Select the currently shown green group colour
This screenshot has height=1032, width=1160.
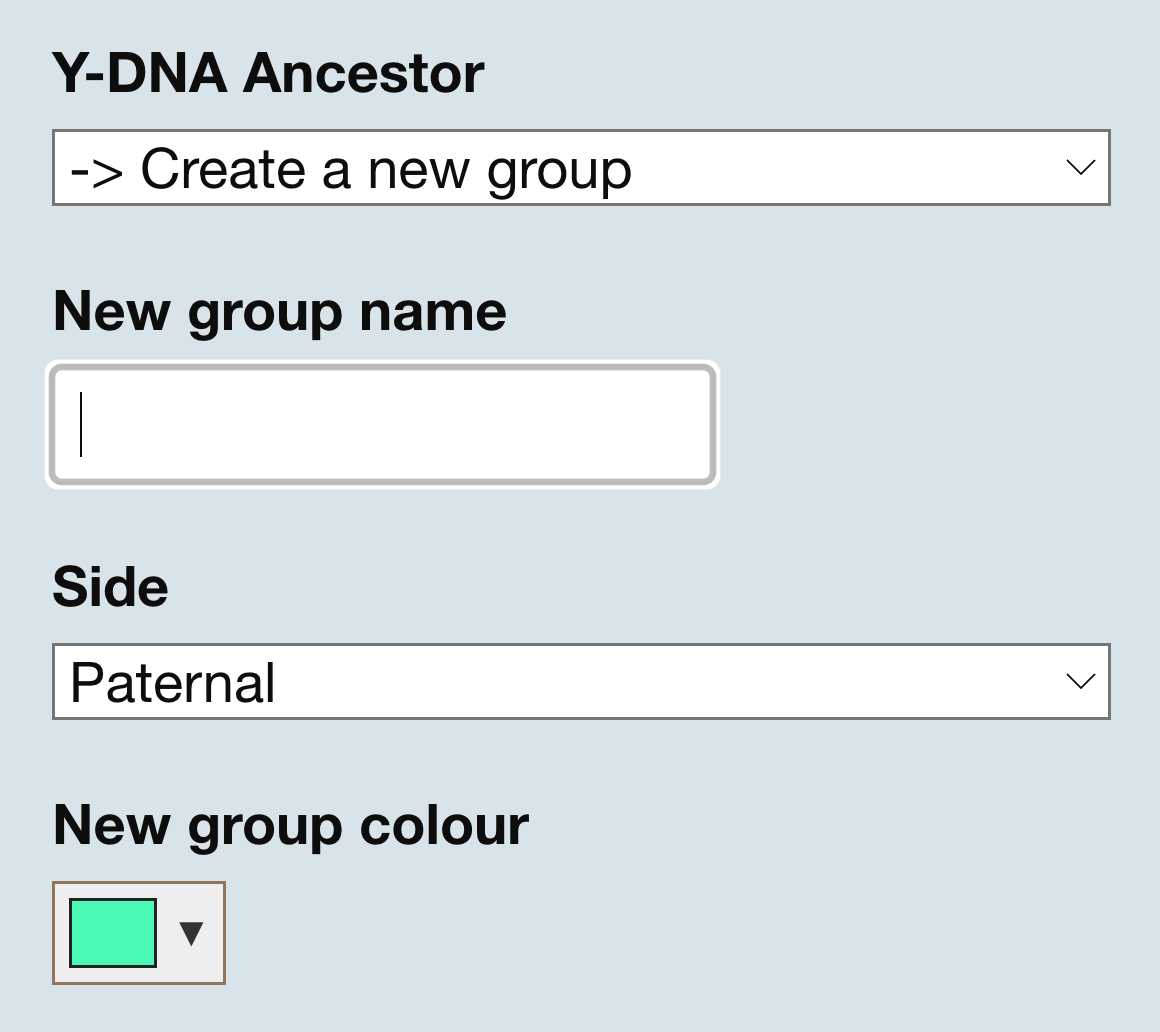111,933
